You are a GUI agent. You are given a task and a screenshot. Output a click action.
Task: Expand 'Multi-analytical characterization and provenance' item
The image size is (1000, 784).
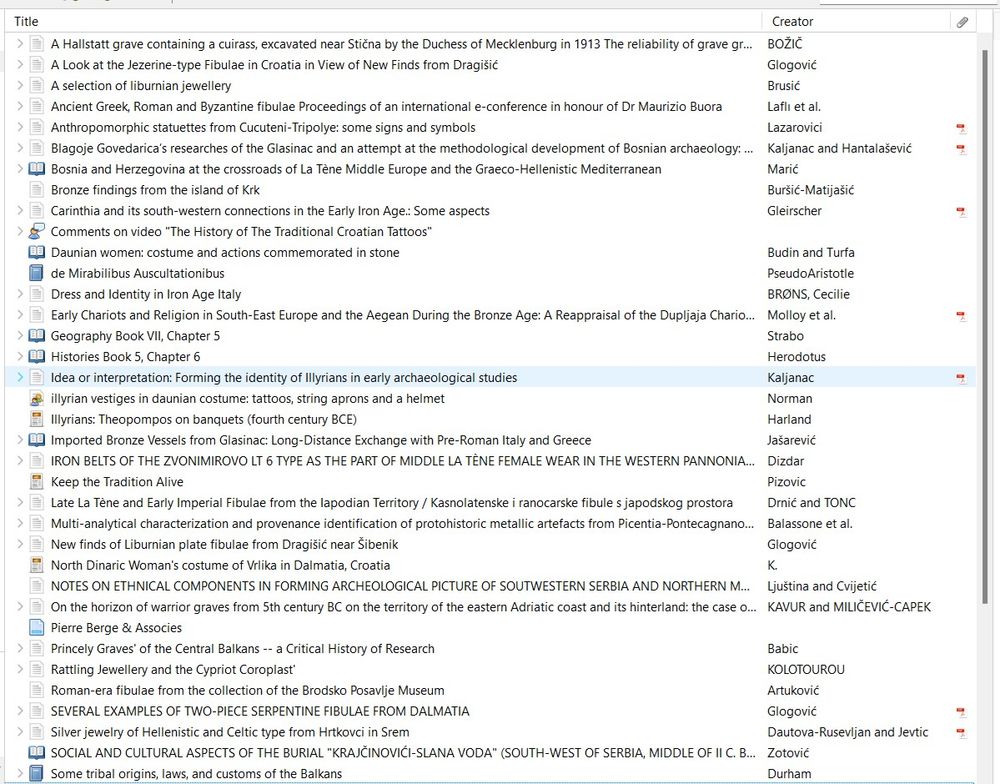(x=20, y=524)
